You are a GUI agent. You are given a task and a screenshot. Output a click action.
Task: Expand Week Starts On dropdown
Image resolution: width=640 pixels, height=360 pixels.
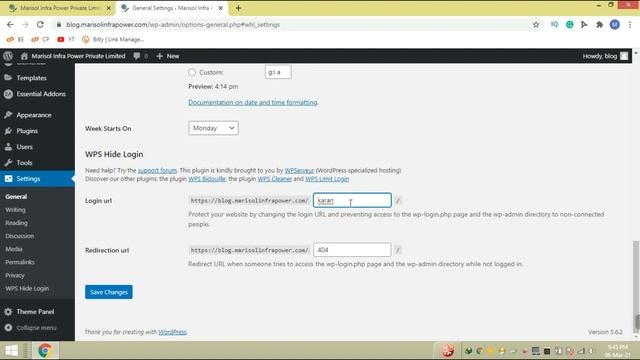[213, 128]
